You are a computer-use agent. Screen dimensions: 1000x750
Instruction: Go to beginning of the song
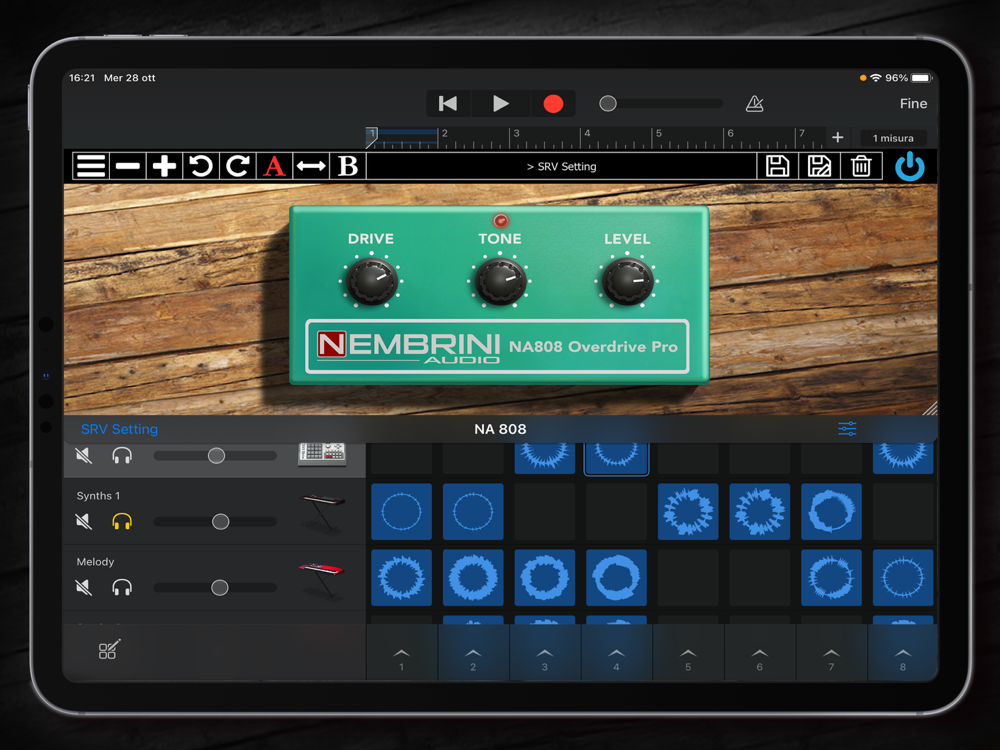448,103
